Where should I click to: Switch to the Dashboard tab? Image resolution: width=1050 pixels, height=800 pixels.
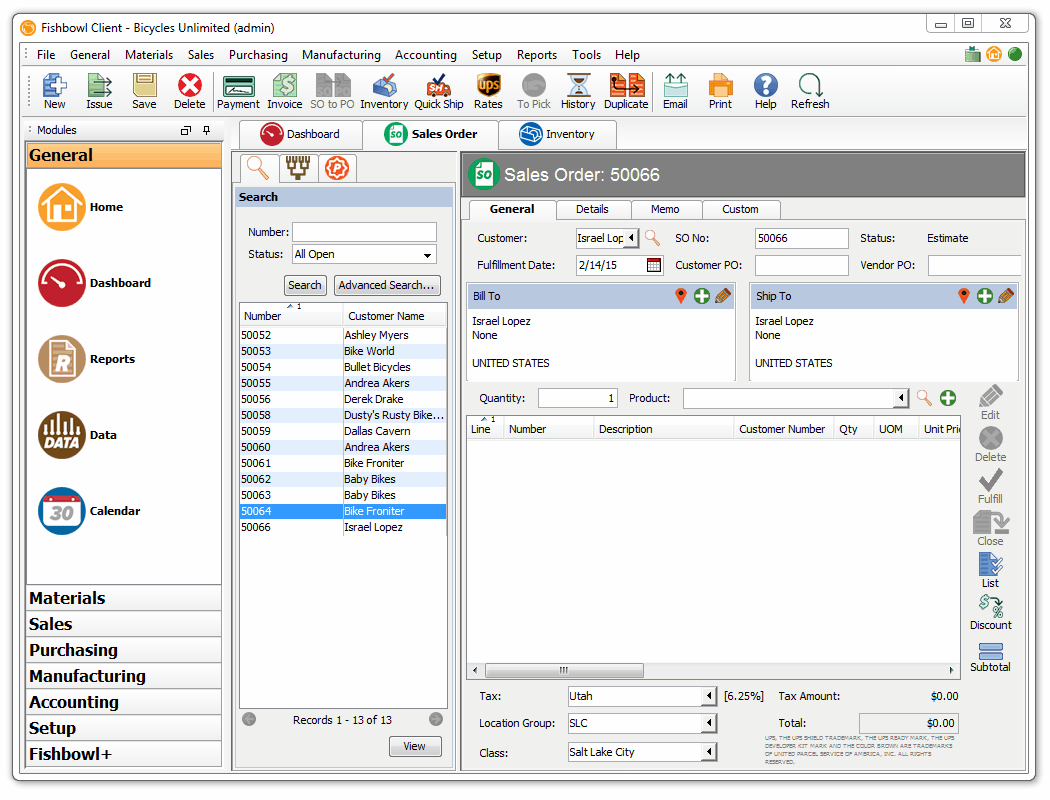(300, 134)
